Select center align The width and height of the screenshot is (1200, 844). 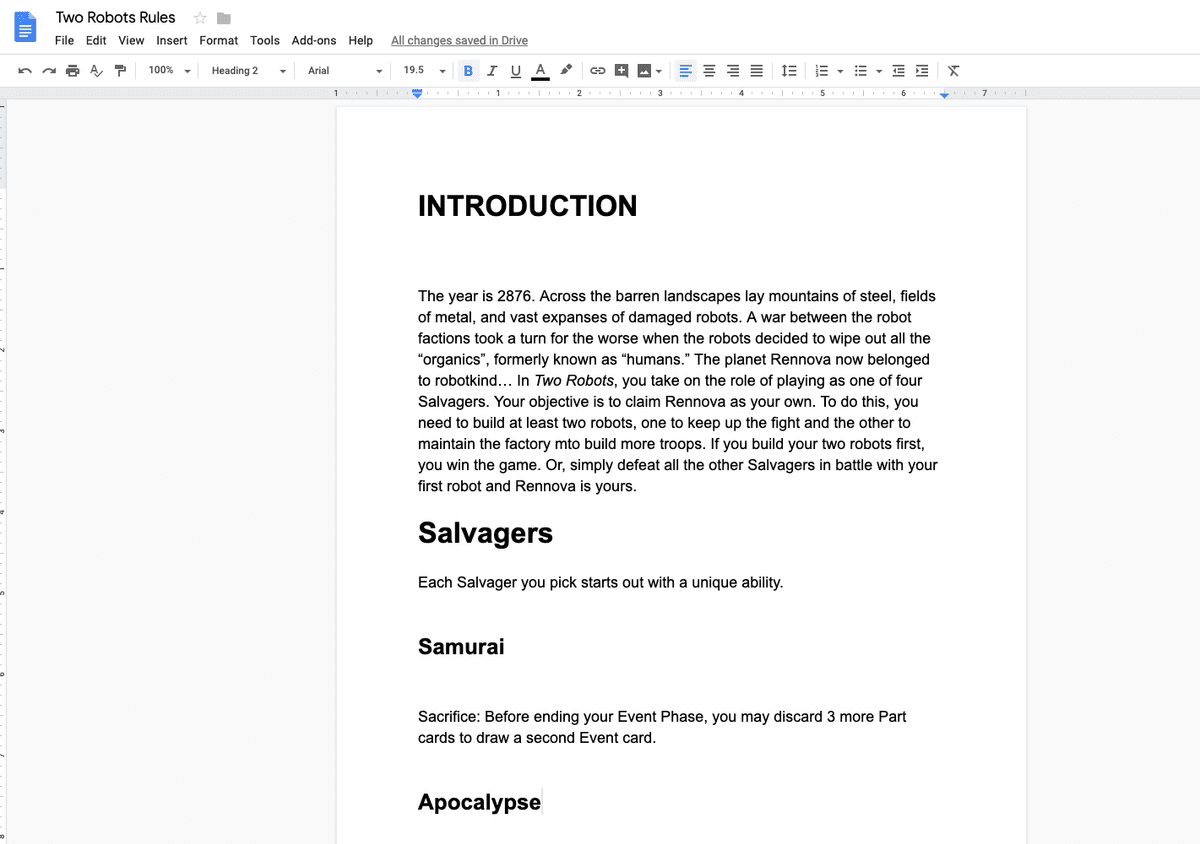coord(710,71)
